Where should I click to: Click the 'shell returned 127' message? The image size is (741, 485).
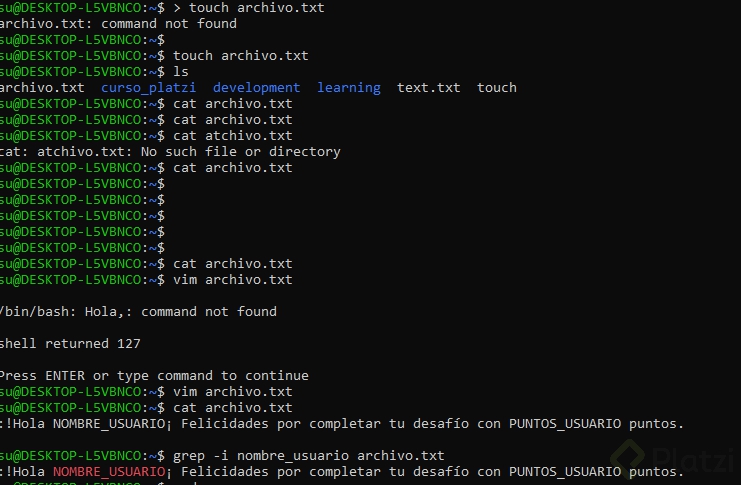pos(70,344)
